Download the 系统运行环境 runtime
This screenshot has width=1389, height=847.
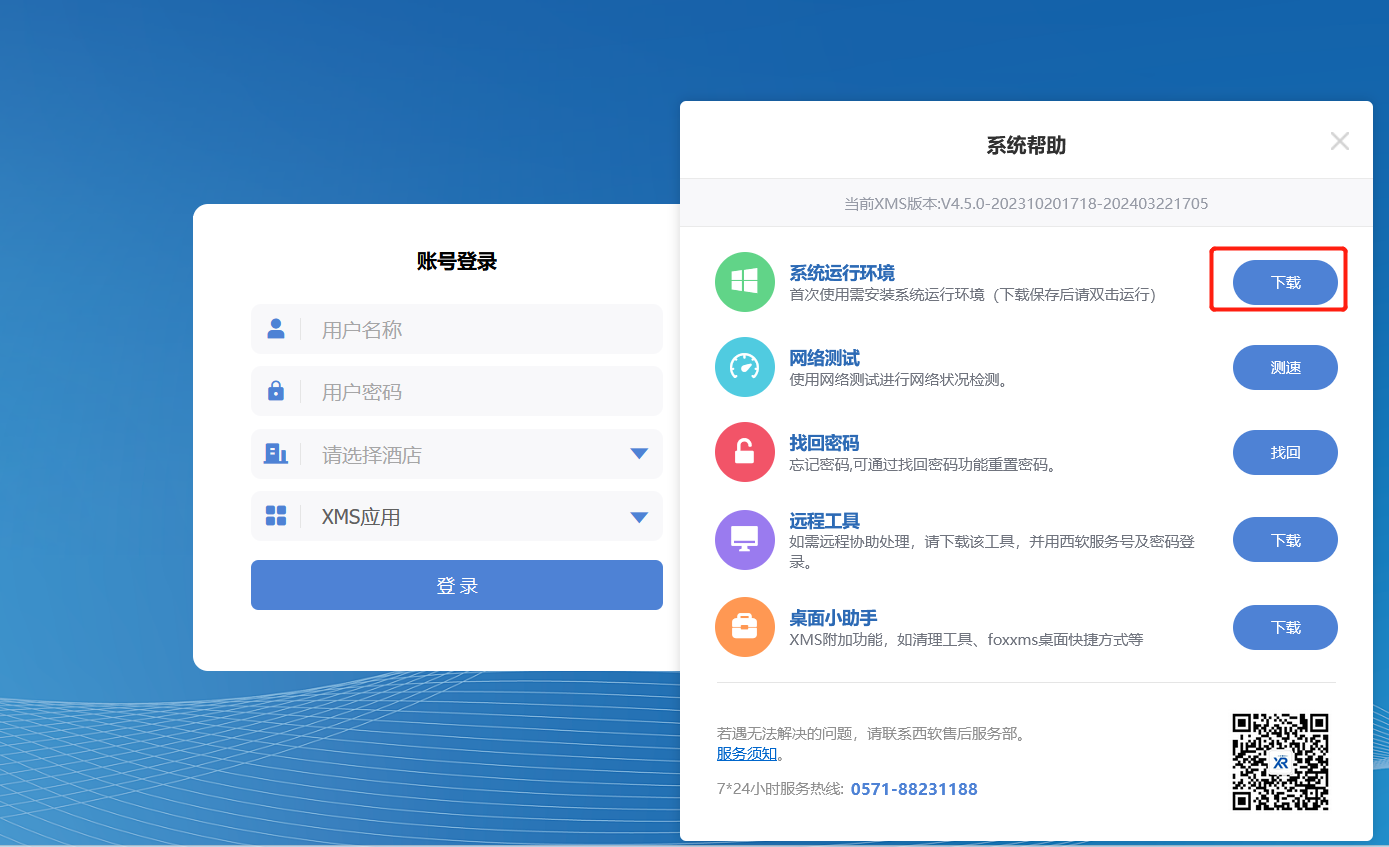tap(1285, 282)
